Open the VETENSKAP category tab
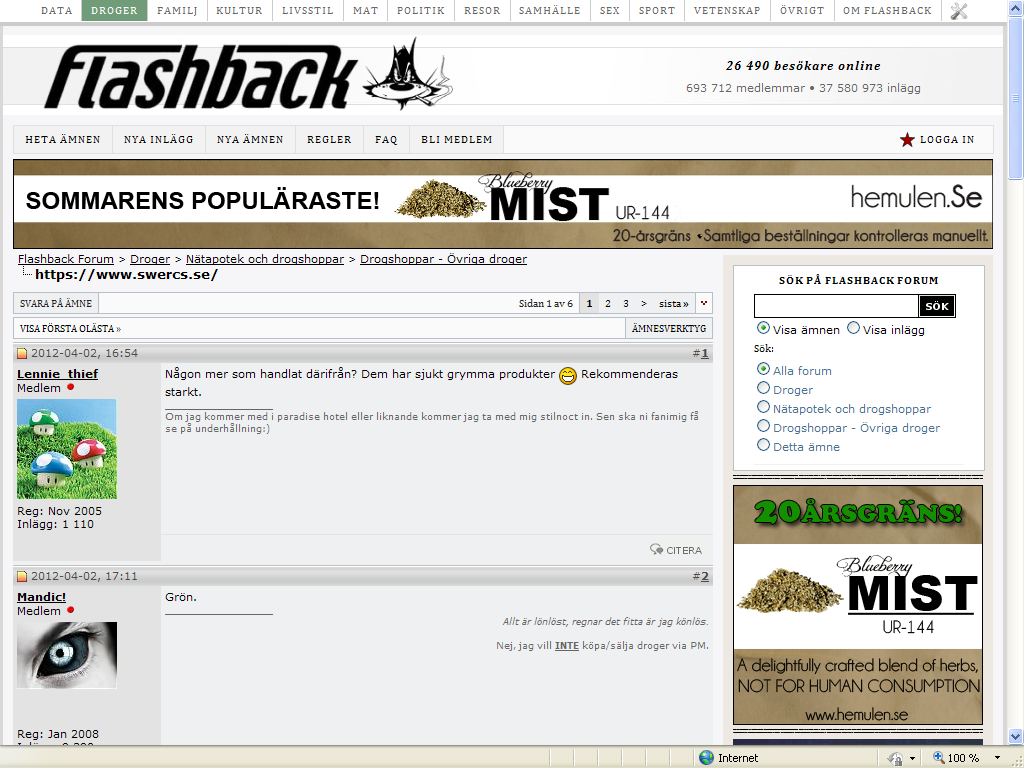Image resolution: width=1024 pixels, height=768 pixels. (x=727, y=10)
